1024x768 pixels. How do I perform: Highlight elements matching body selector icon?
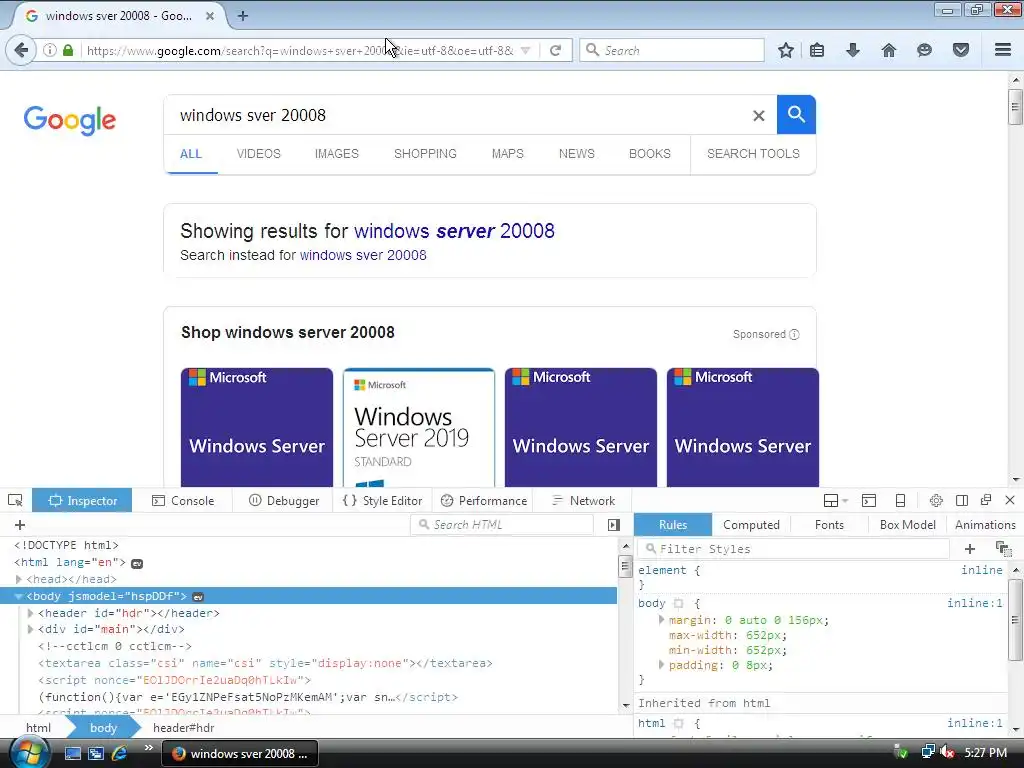[679, 603]
